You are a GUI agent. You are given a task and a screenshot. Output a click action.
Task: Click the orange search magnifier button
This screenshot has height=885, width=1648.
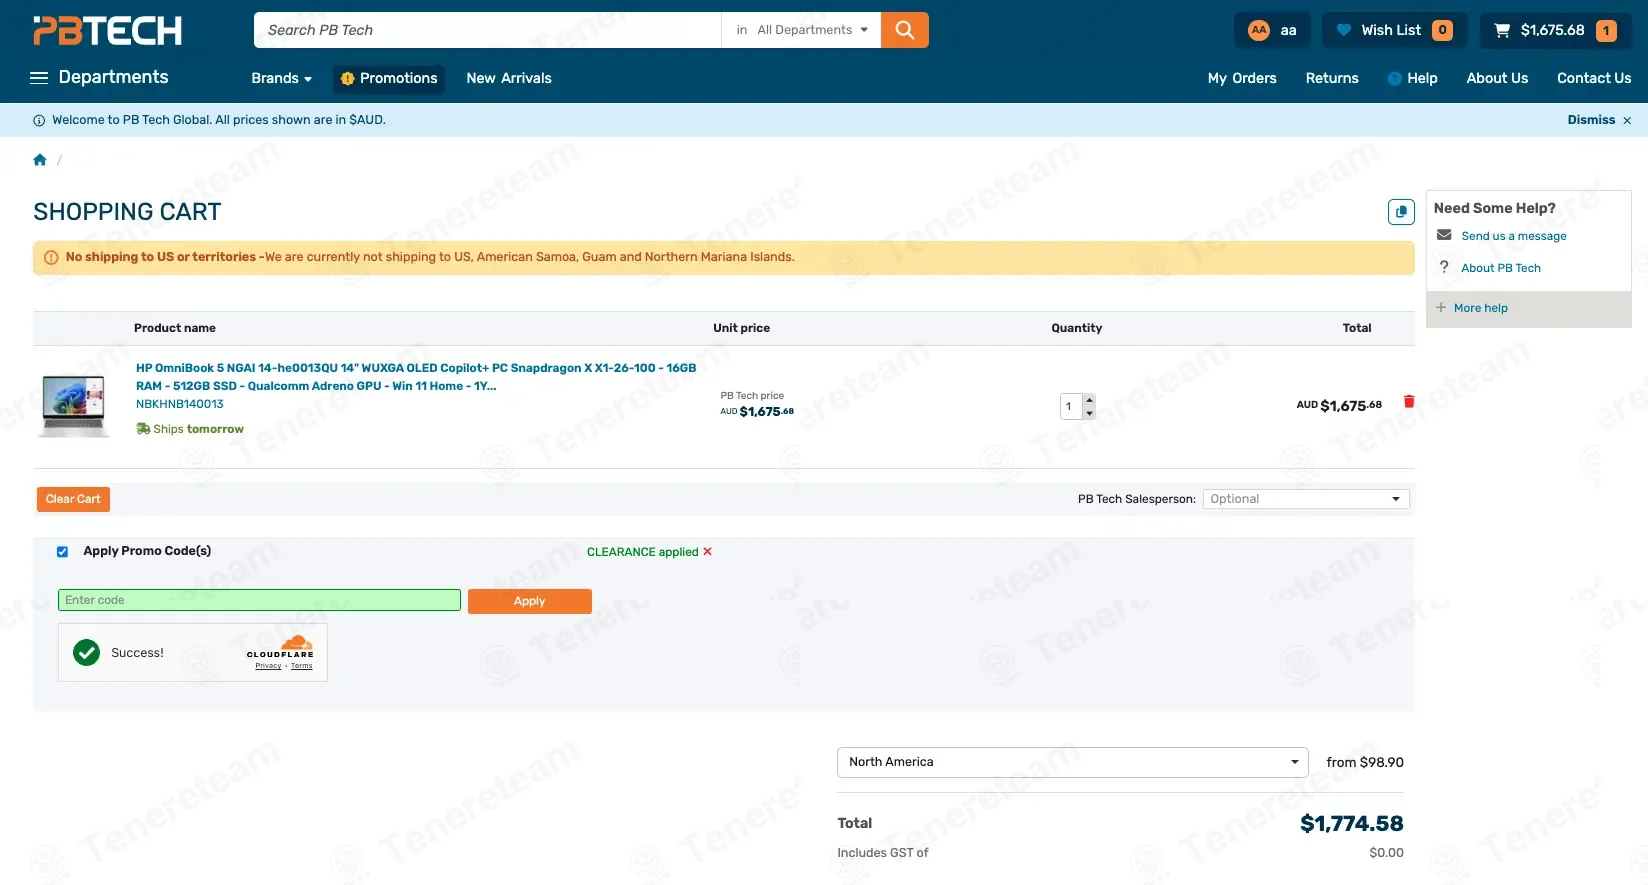pyautogui.click(x=904, y=30)
